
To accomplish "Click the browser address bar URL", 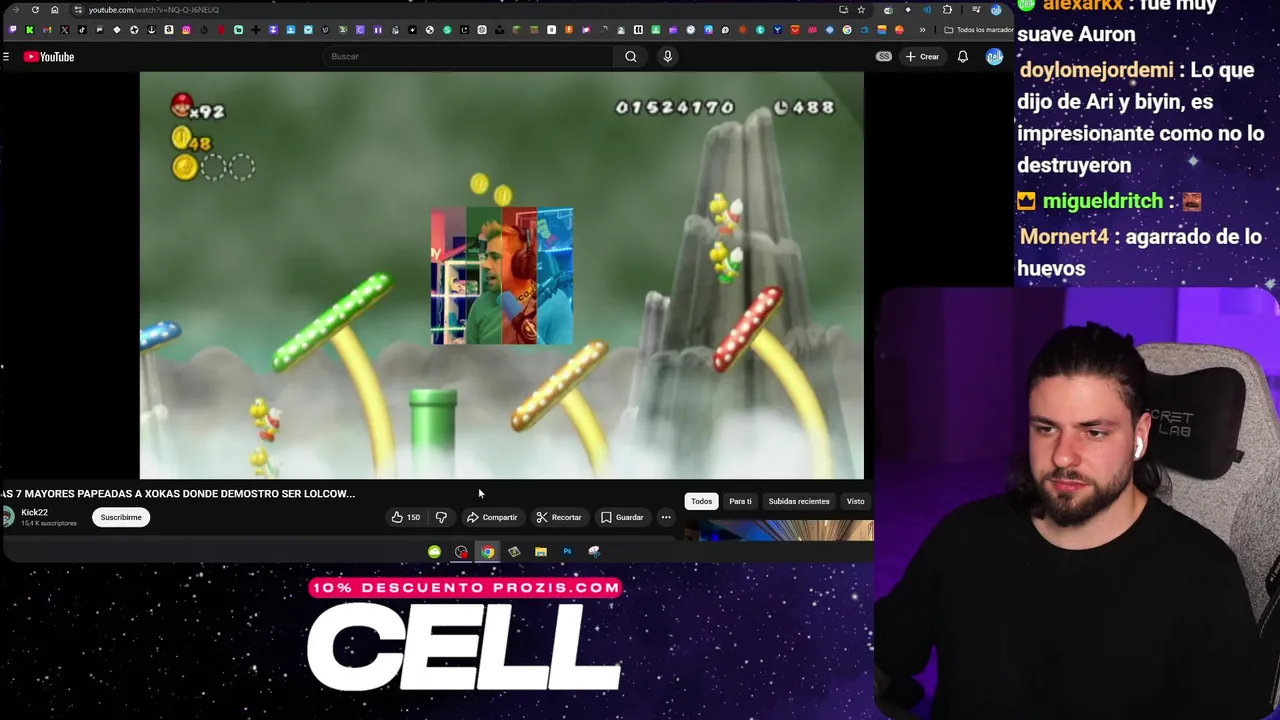I will [x=153, y=10].
